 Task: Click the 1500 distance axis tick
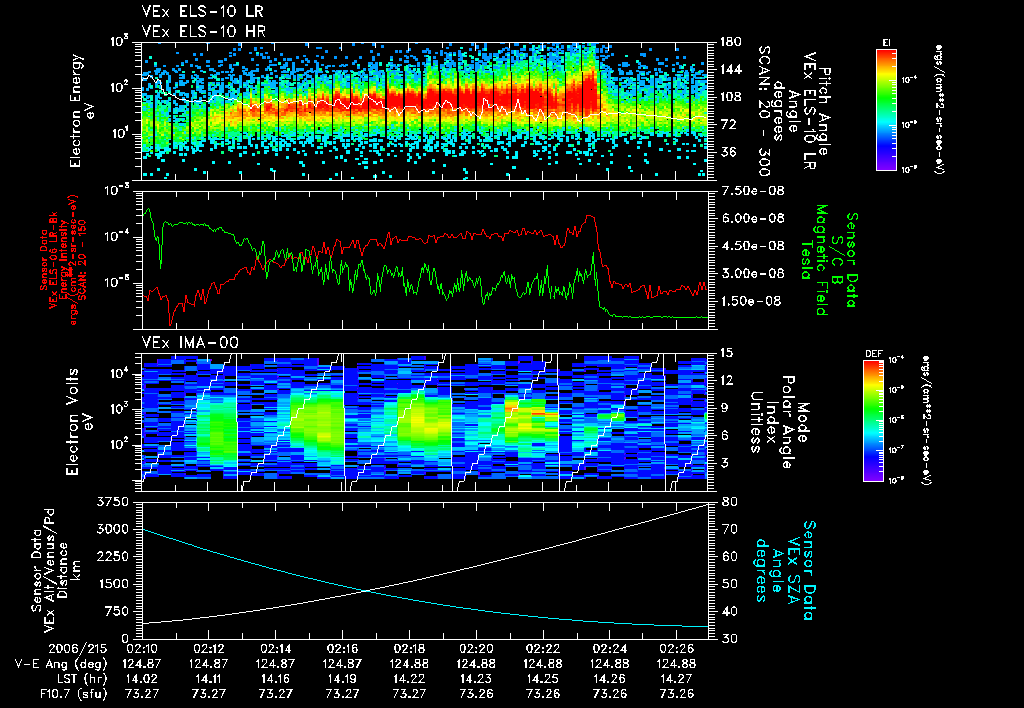point(112,584)
